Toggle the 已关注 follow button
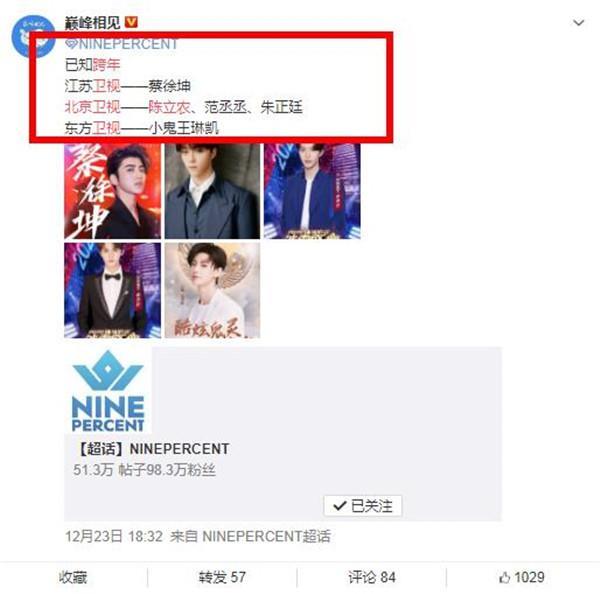 tap(362, 506)
